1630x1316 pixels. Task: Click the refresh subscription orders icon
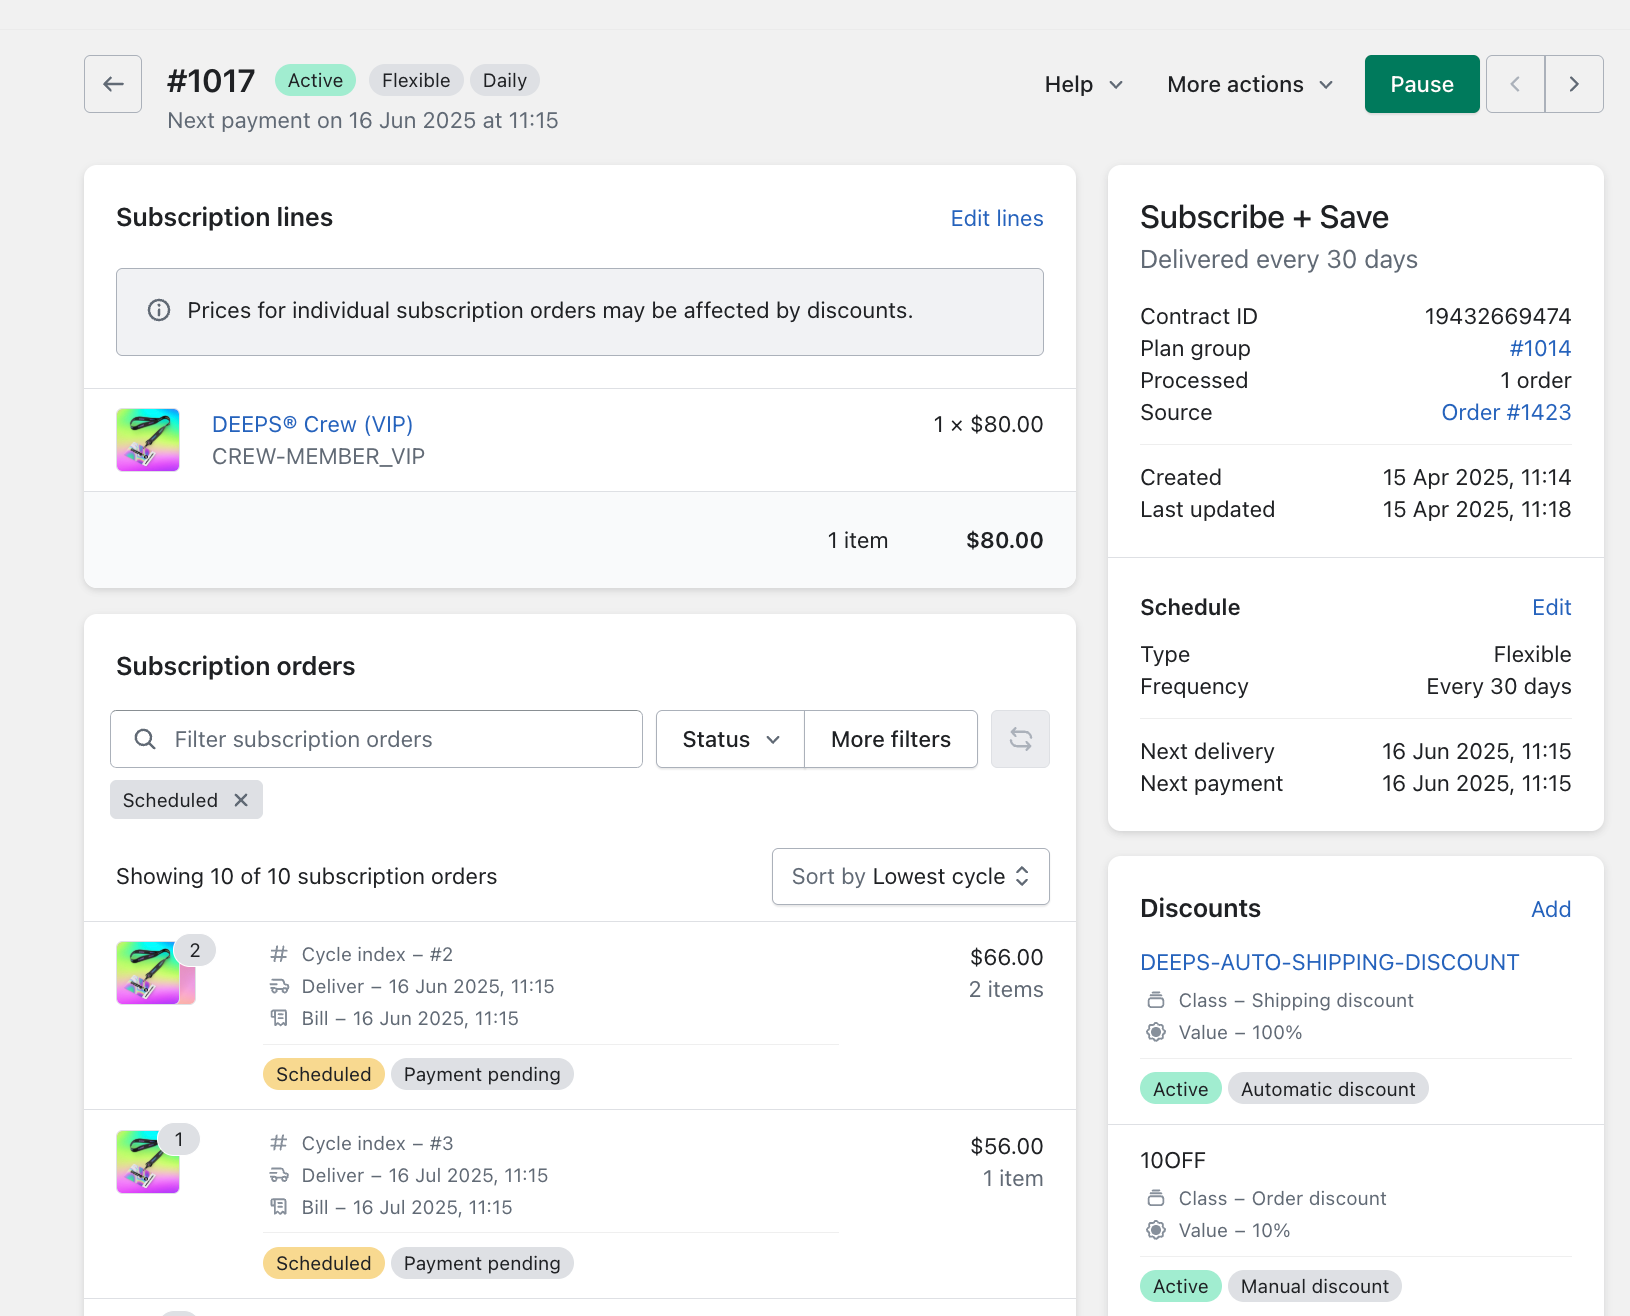click(1020, 739)
